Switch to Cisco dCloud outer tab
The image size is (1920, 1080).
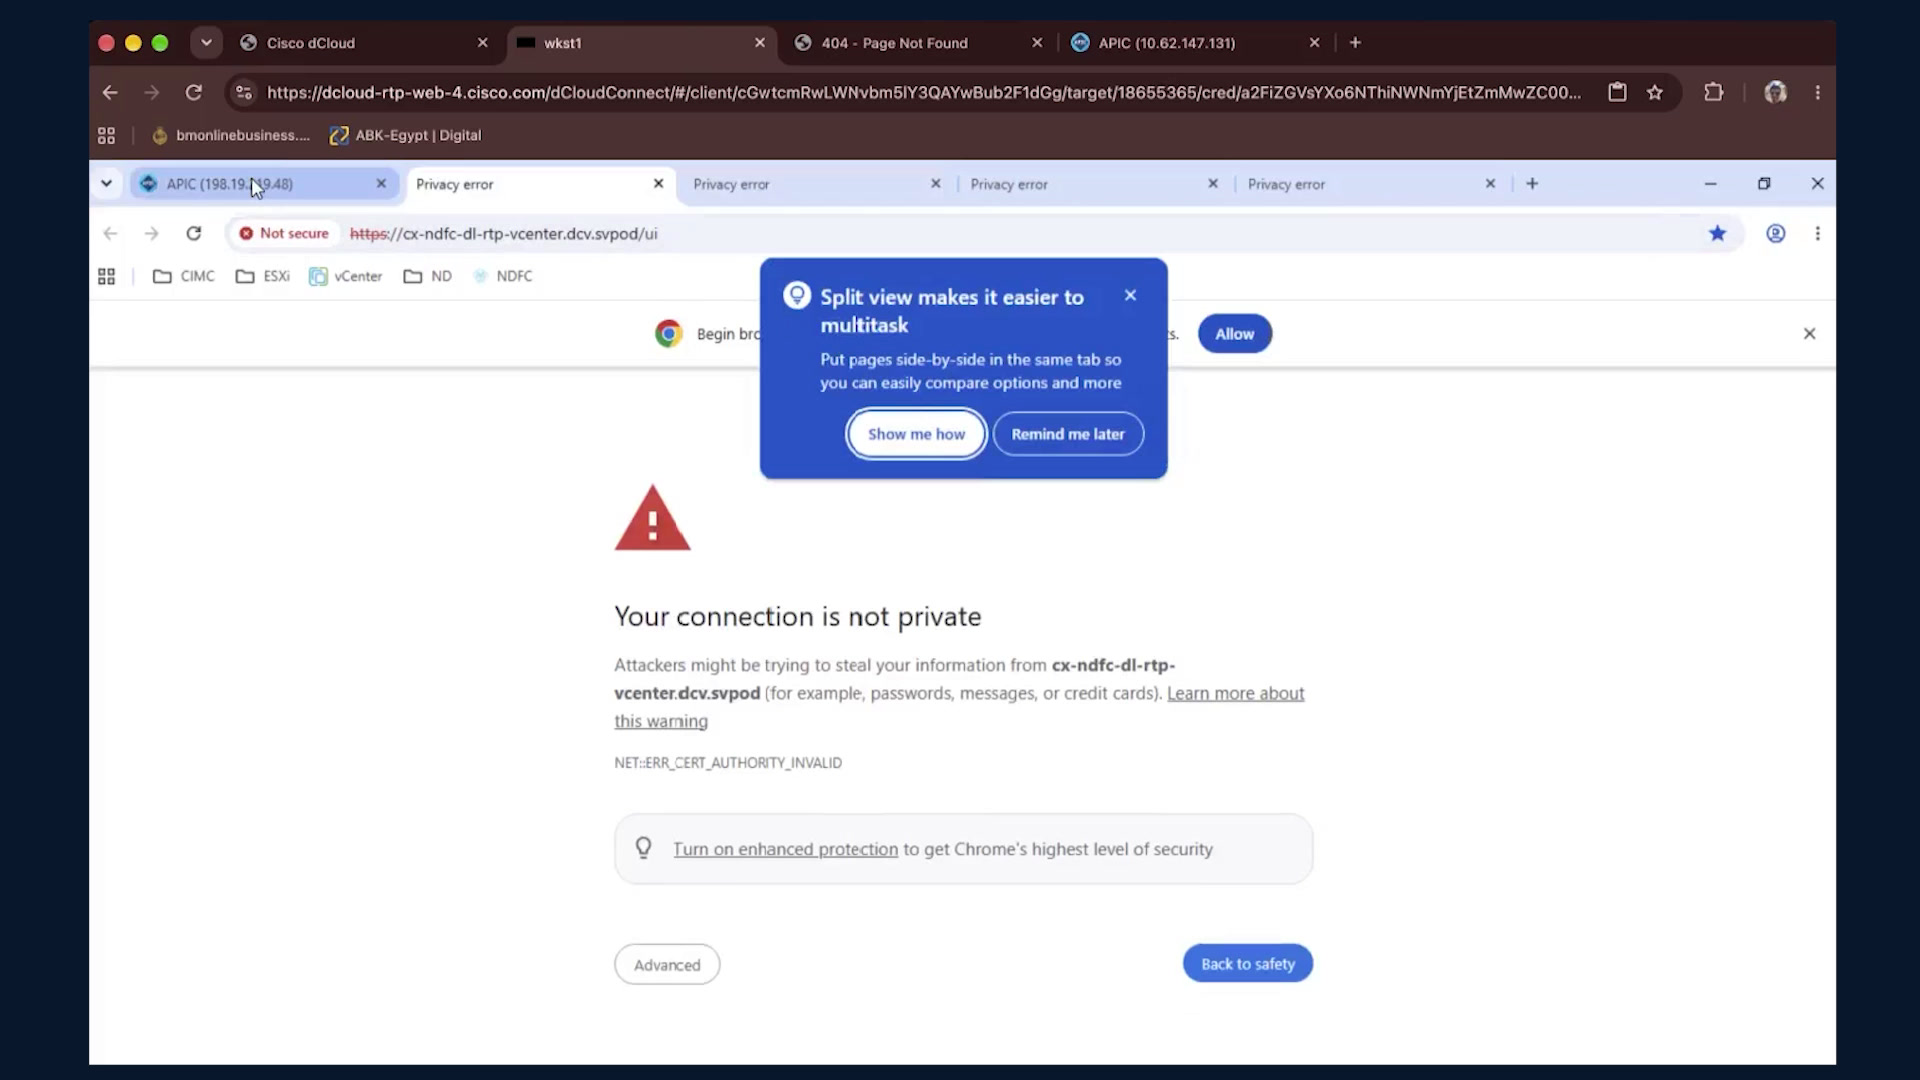click(x=365, y=42)
